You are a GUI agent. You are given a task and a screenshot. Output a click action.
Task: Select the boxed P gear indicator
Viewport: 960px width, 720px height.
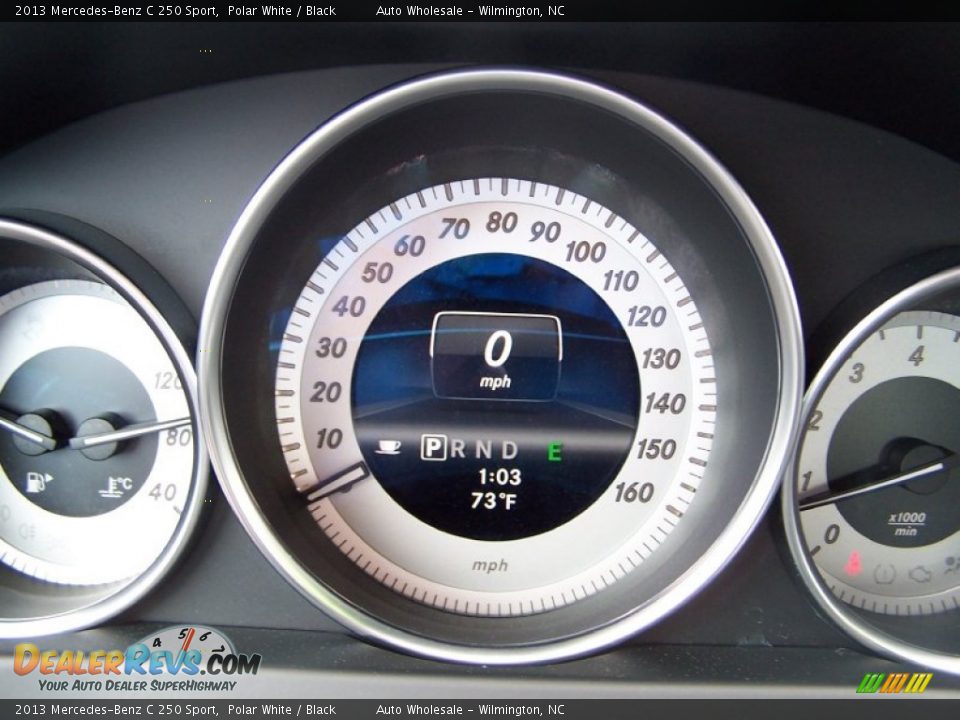(433, 448)
